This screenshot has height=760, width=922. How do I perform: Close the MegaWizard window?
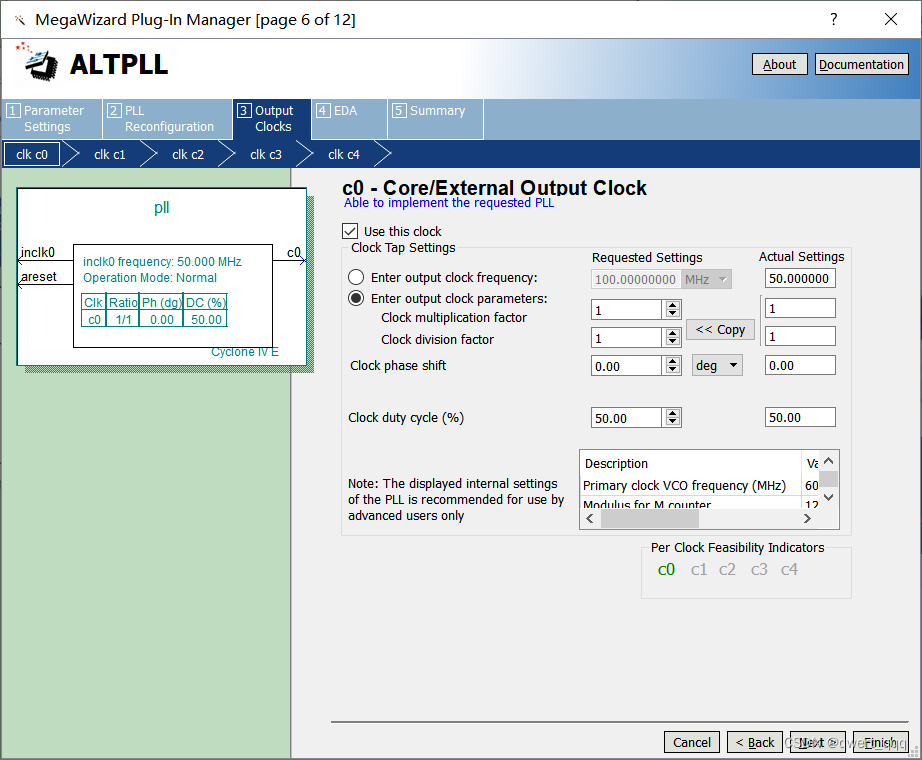(x=891, y=19)
